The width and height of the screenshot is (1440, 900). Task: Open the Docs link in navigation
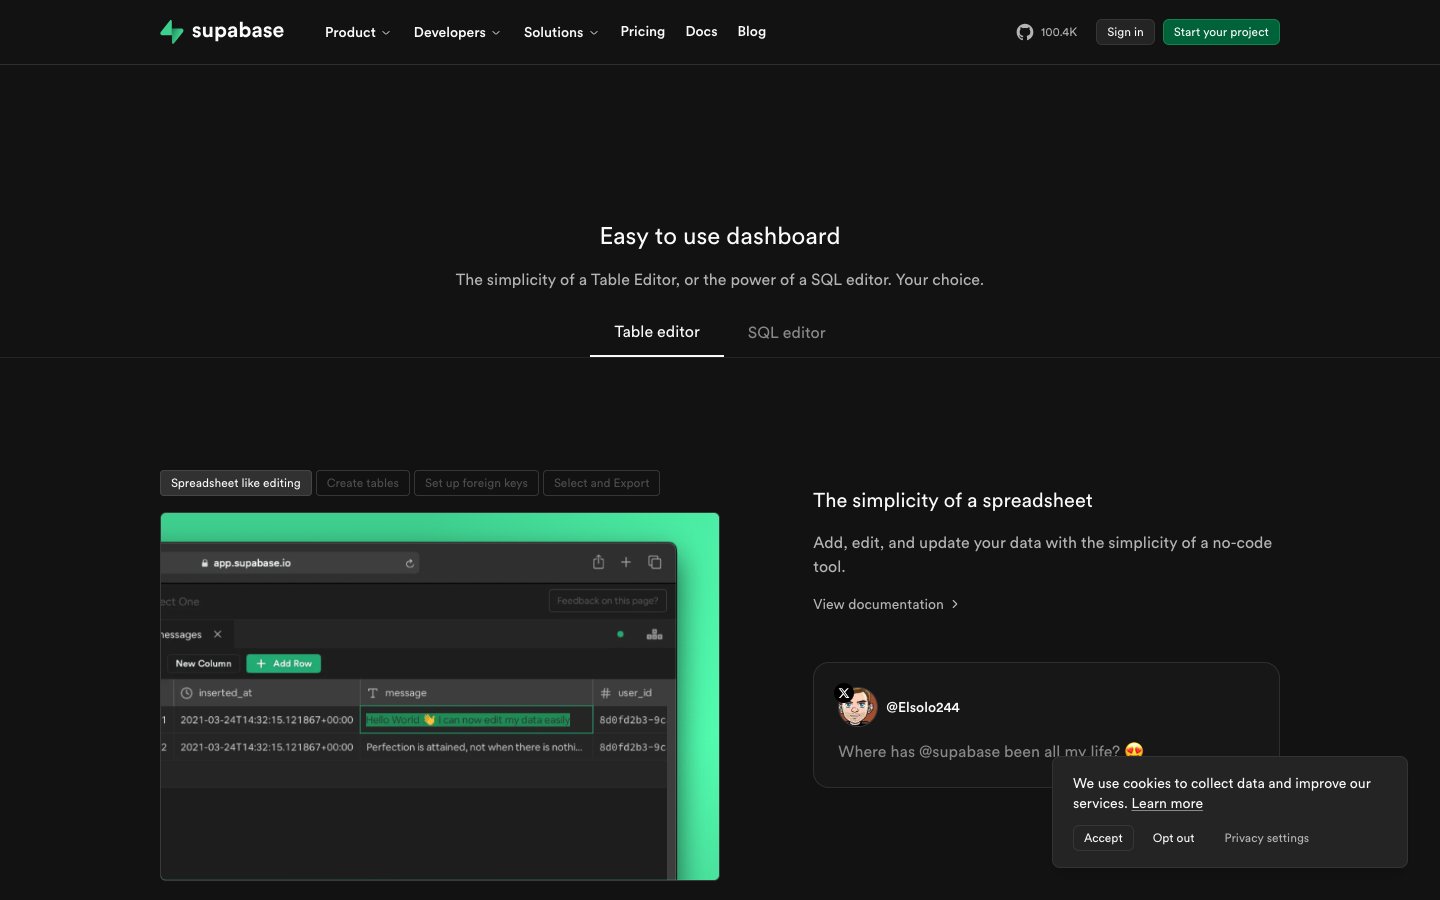(701, 32)
